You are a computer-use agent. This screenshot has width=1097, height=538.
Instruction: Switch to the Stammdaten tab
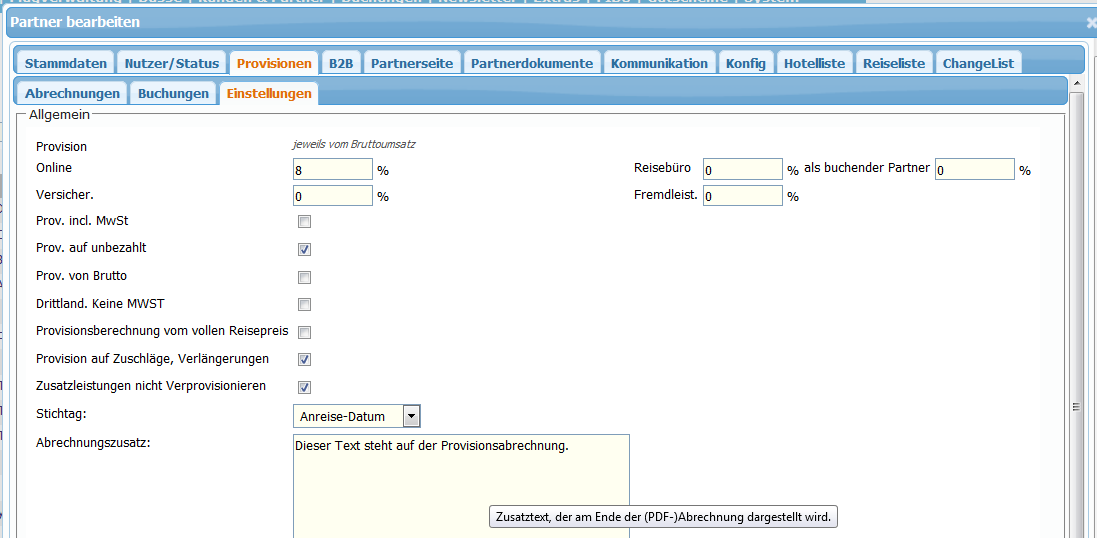coord(65,63)
